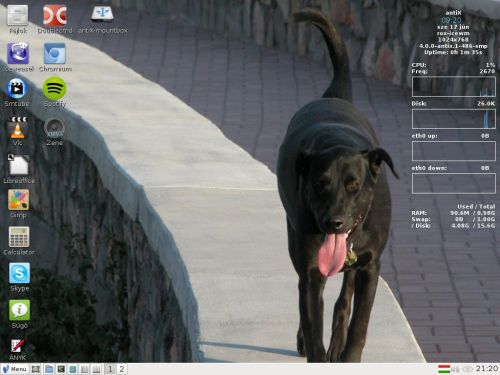500x375 pixels.
Task: Open the file manager taskbar folder icon
Action: click(x=49, y=369)
